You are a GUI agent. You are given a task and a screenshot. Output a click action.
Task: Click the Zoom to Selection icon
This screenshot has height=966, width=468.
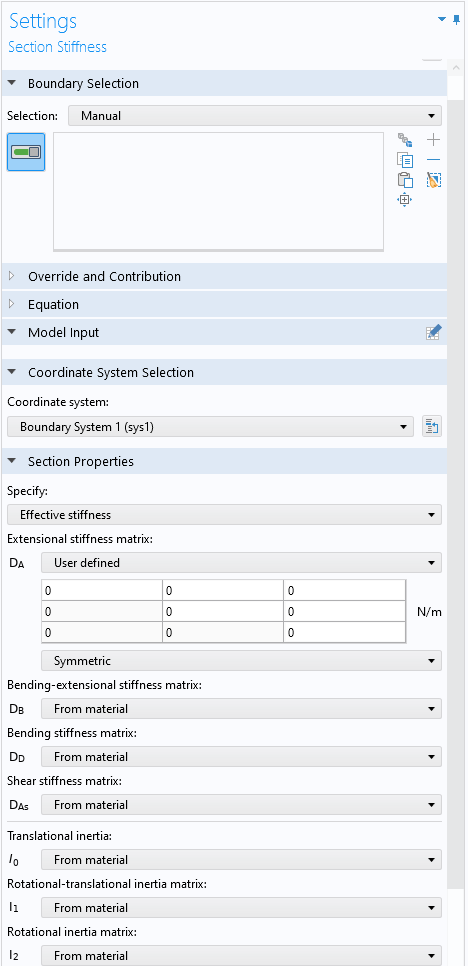click(405, 200)
